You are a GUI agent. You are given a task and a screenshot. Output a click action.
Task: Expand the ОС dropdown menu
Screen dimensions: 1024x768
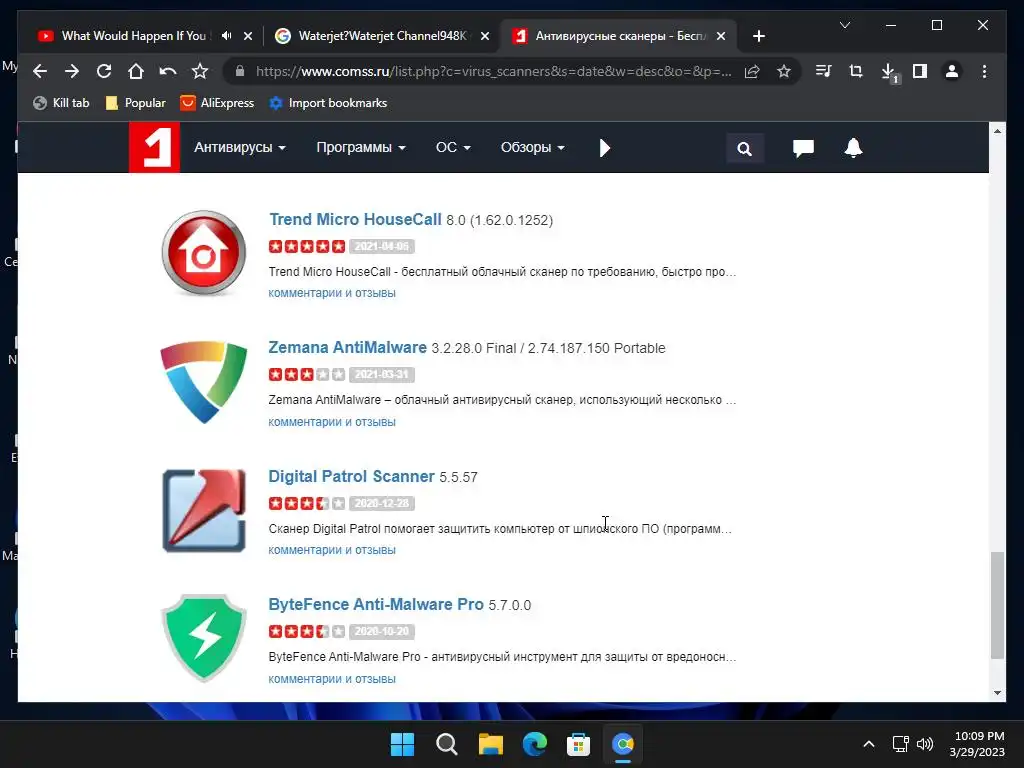(453, 148)
